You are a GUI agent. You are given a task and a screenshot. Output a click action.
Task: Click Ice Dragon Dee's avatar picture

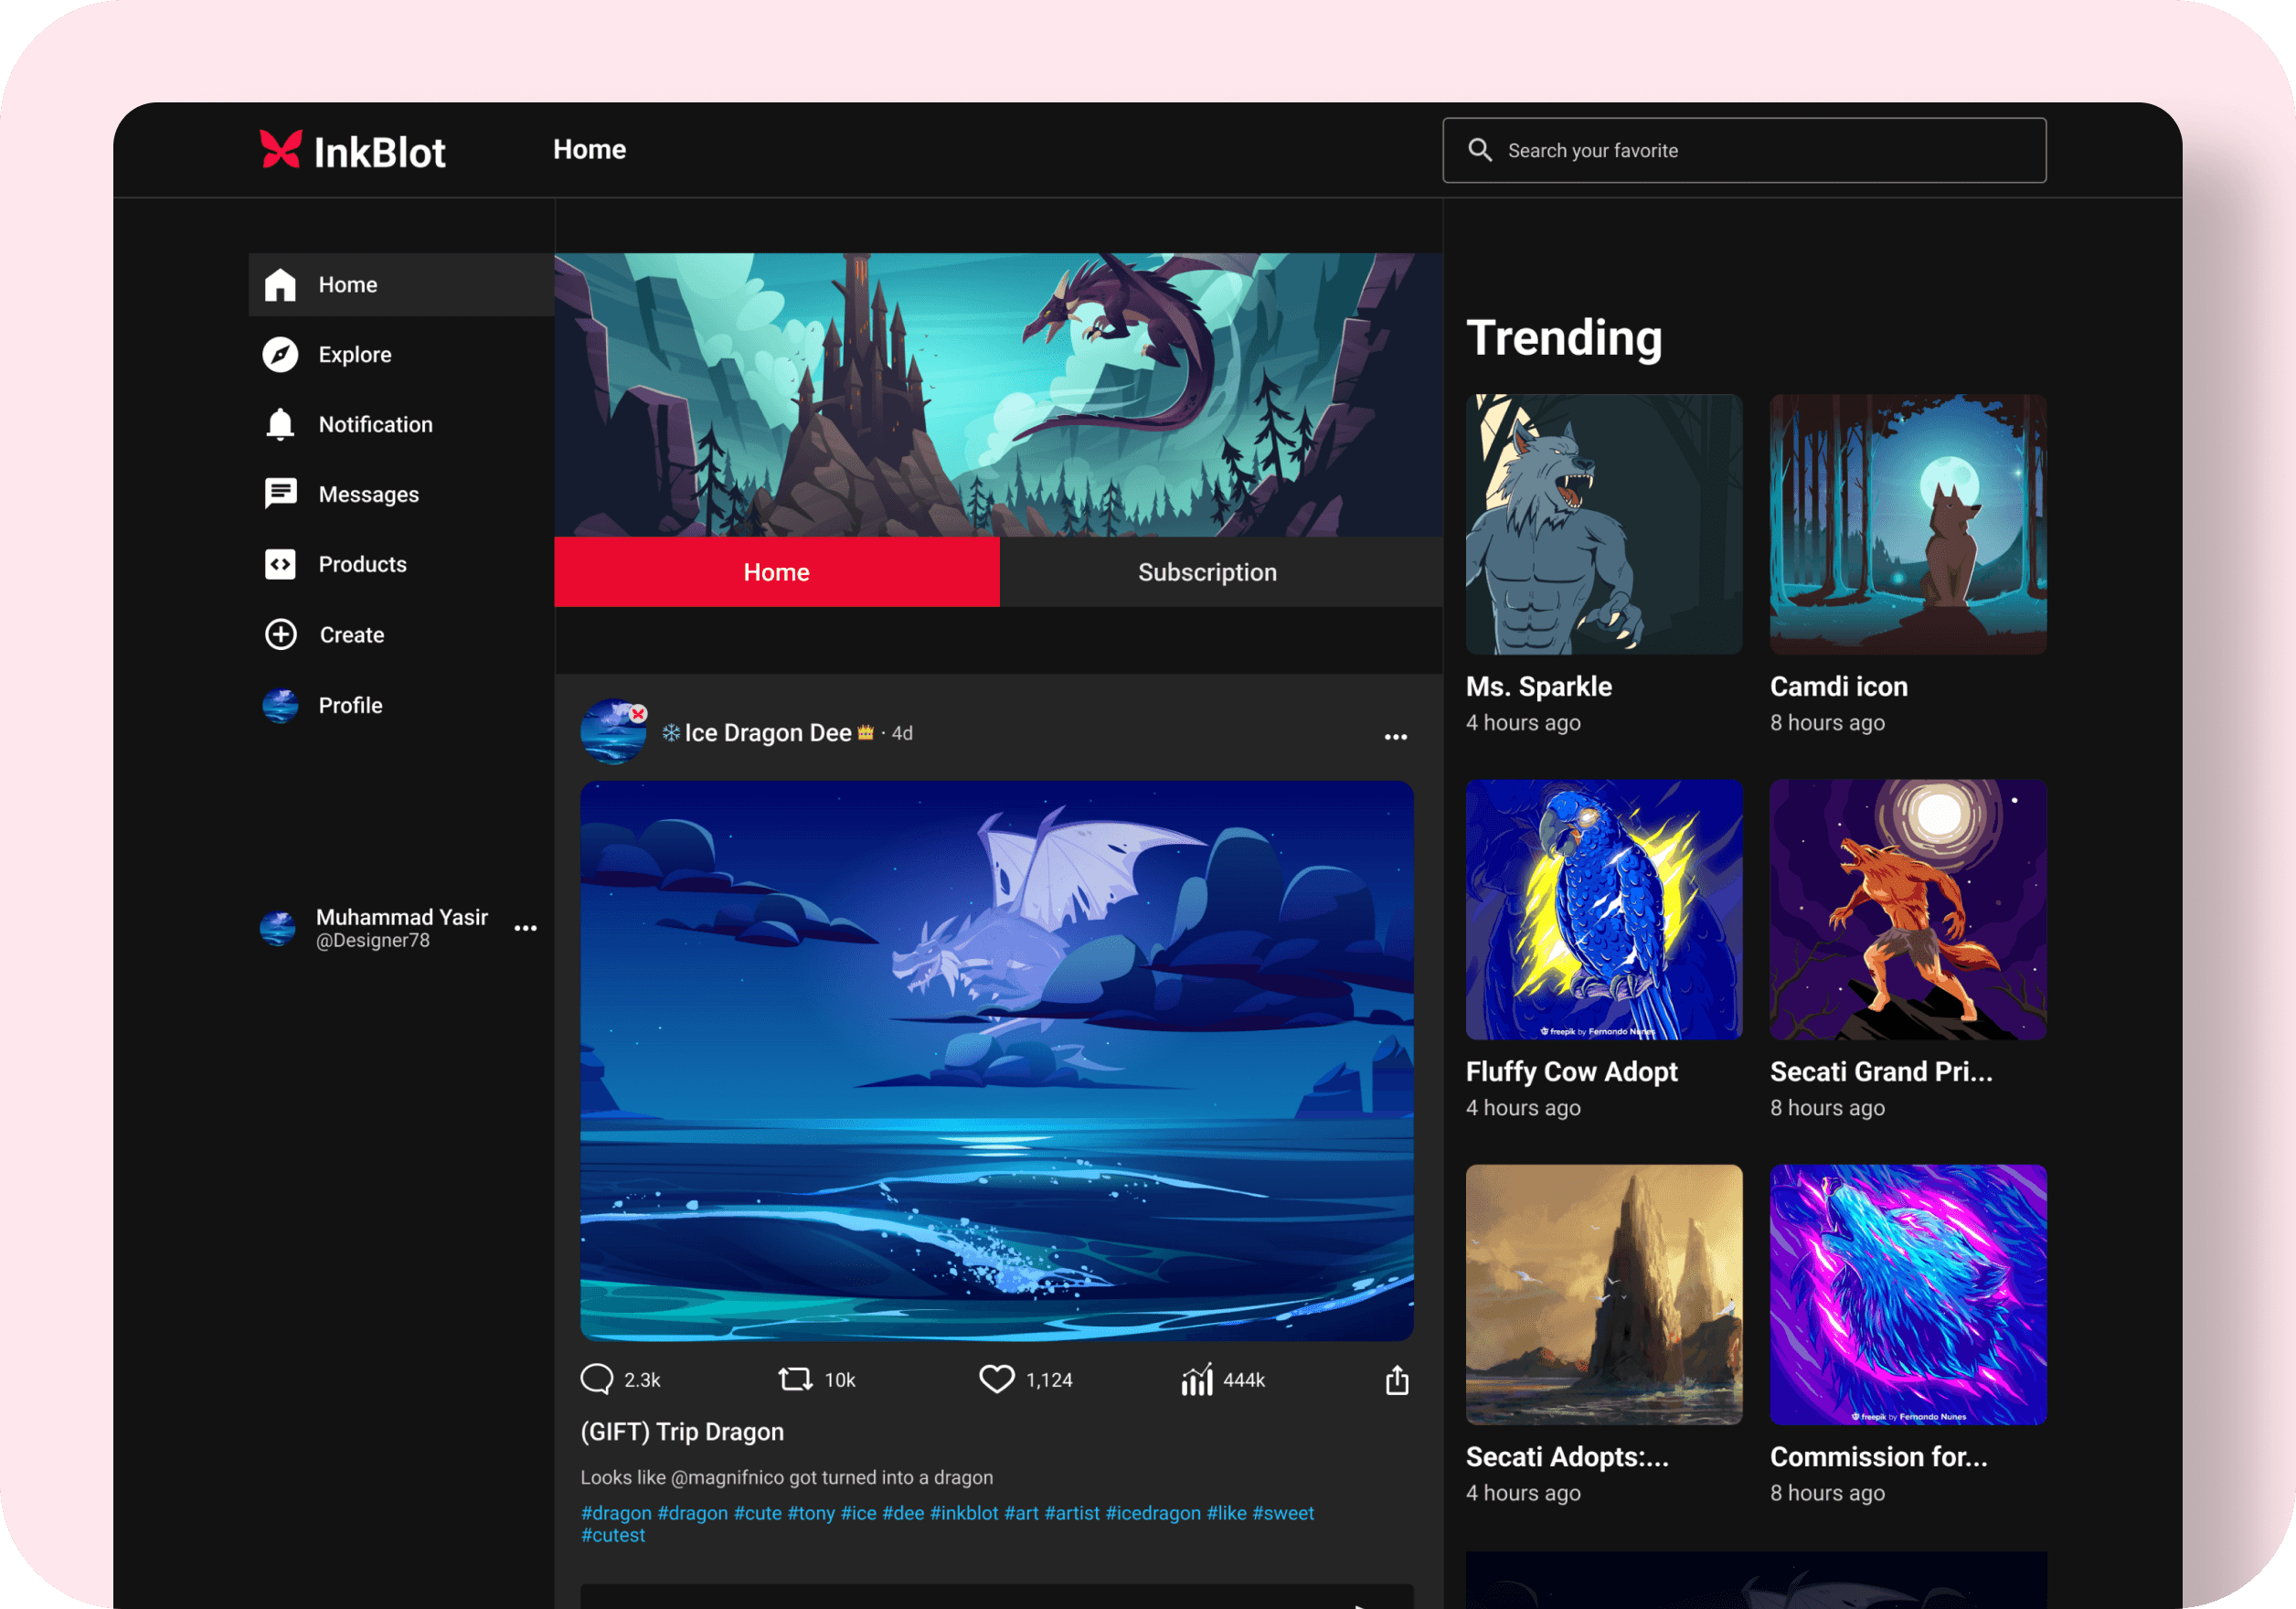[613, 731]
